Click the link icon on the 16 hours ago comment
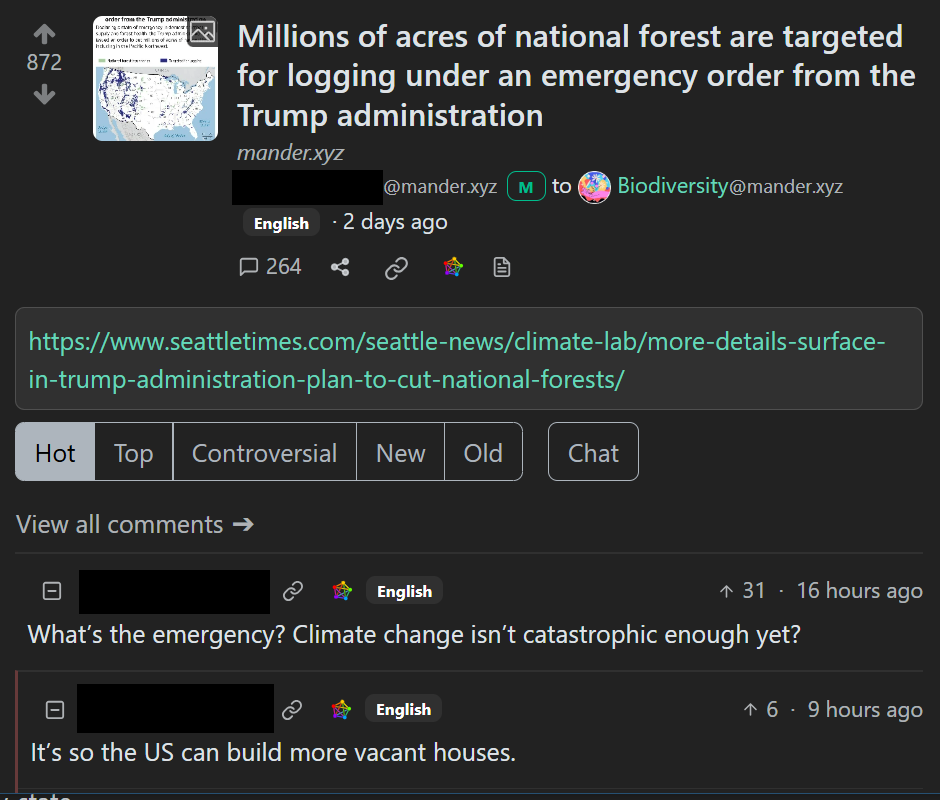 [x=293, y=591]
